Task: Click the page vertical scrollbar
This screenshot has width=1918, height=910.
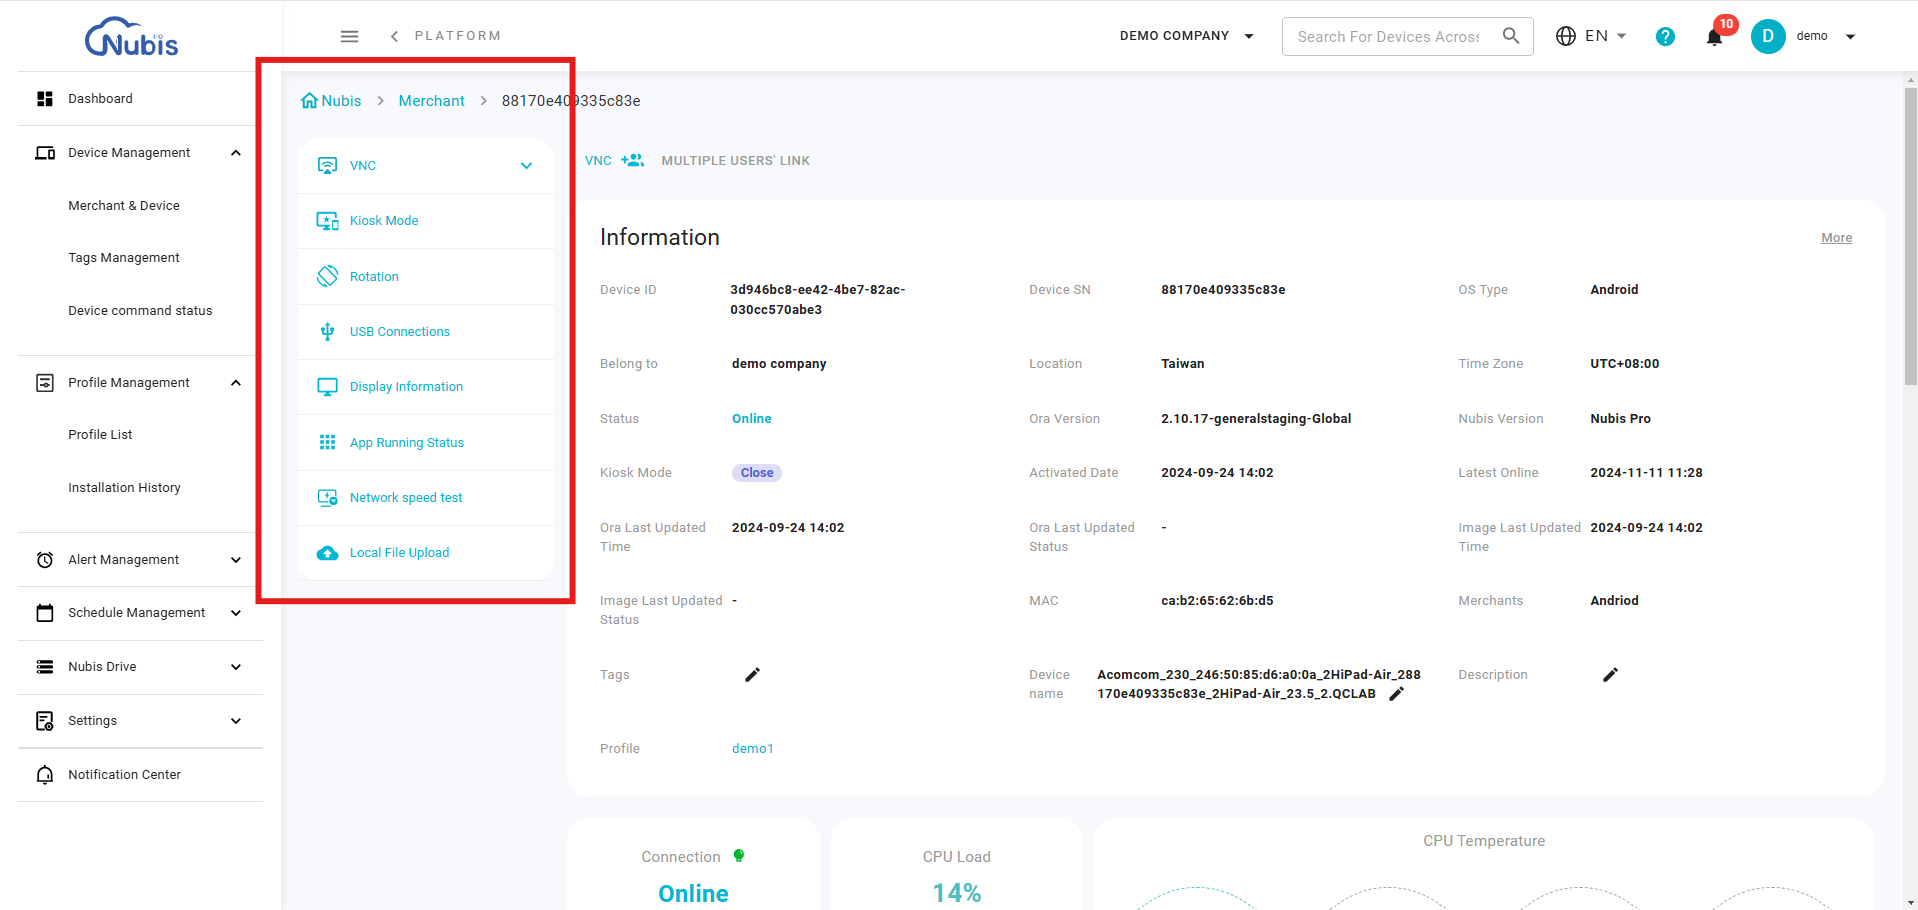Action: [x=1910, y=236]
